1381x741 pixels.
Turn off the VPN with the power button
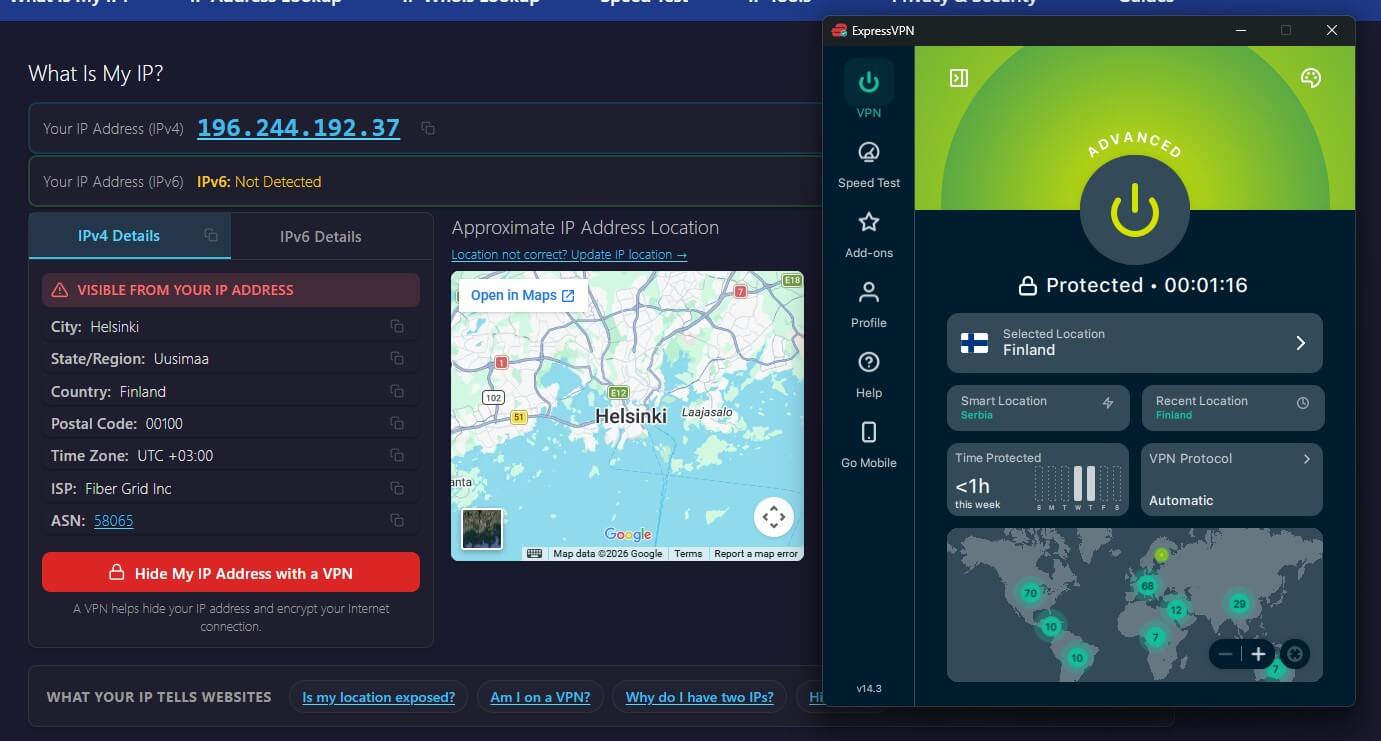1135,210
